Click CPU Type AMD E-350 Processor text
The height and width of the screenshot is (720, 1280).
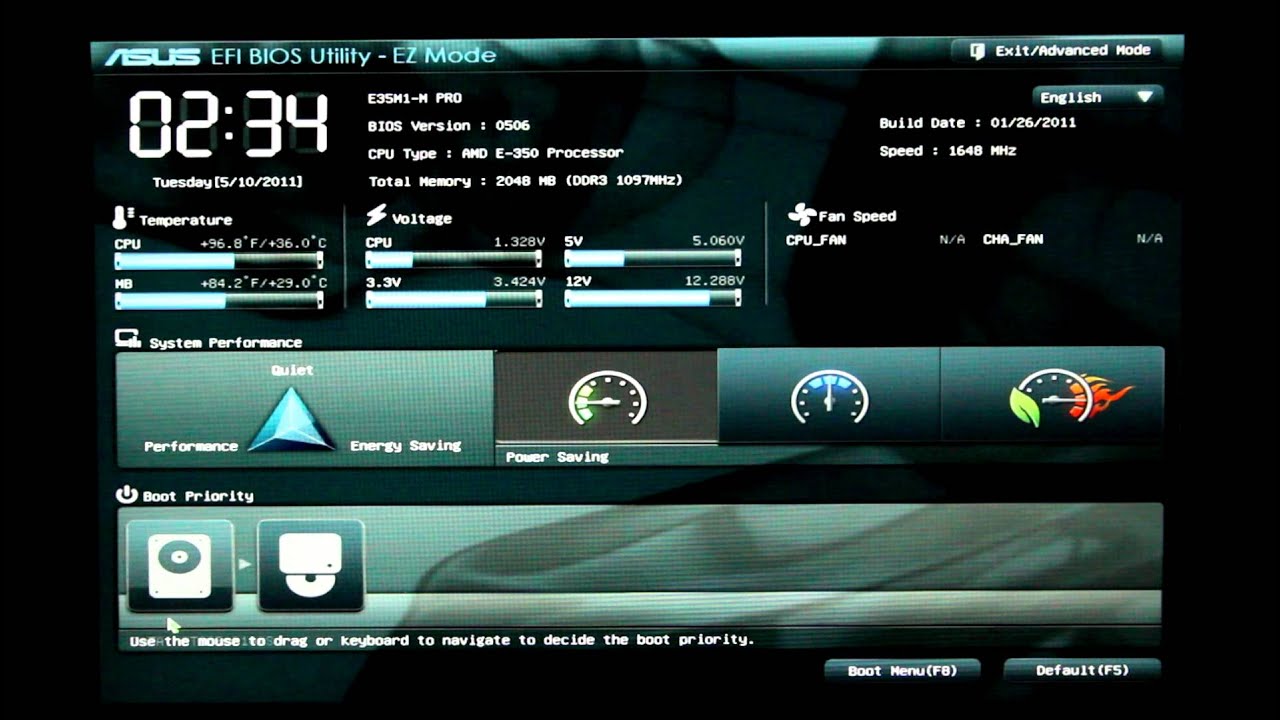tap(495, 153)
